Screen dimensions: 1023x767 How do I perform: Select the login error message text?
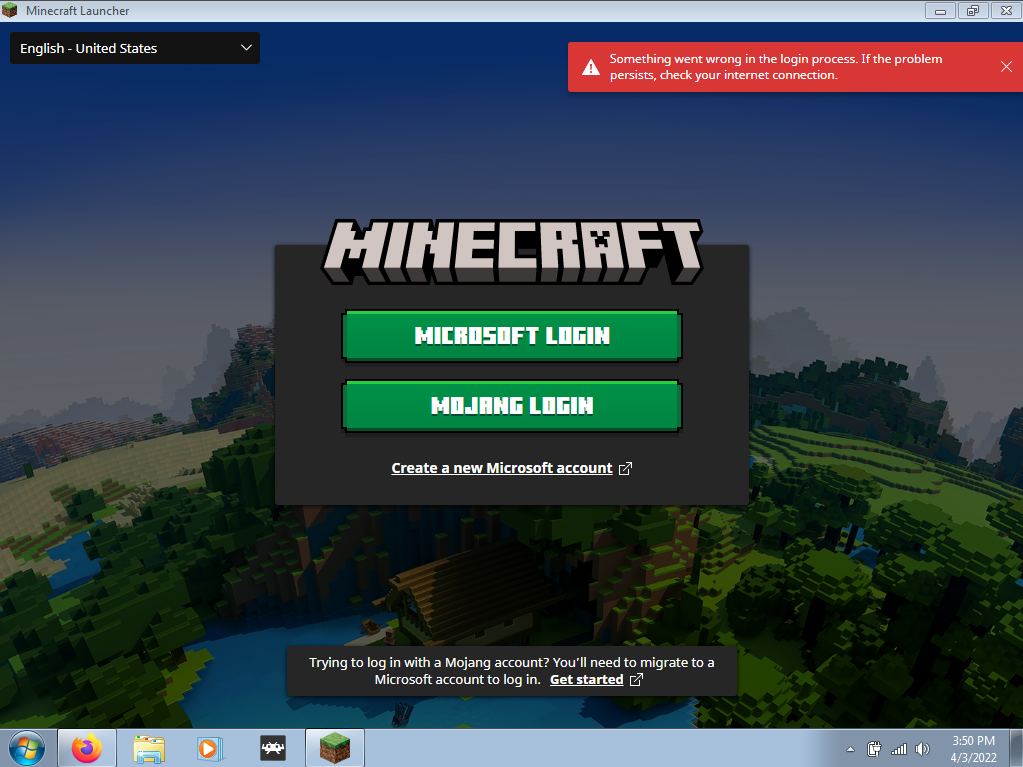coord(776,67)
